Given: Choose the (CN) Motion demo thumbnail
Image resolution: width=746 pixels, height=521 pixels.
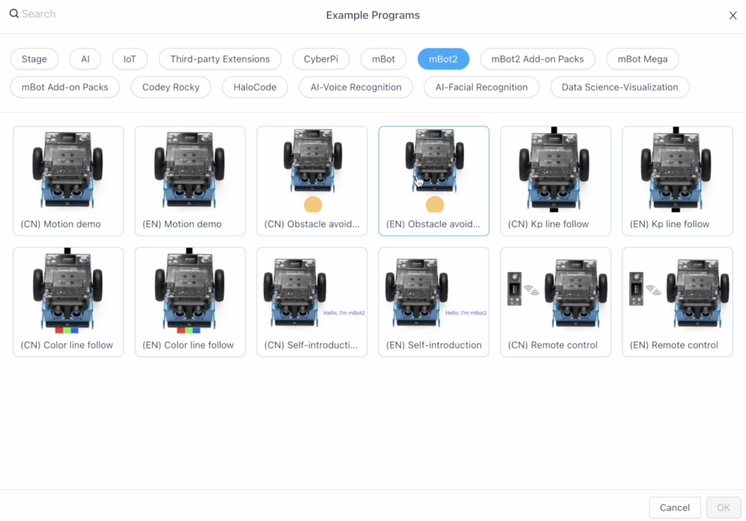Looking at the screenshot, I should tap(69, 181).
